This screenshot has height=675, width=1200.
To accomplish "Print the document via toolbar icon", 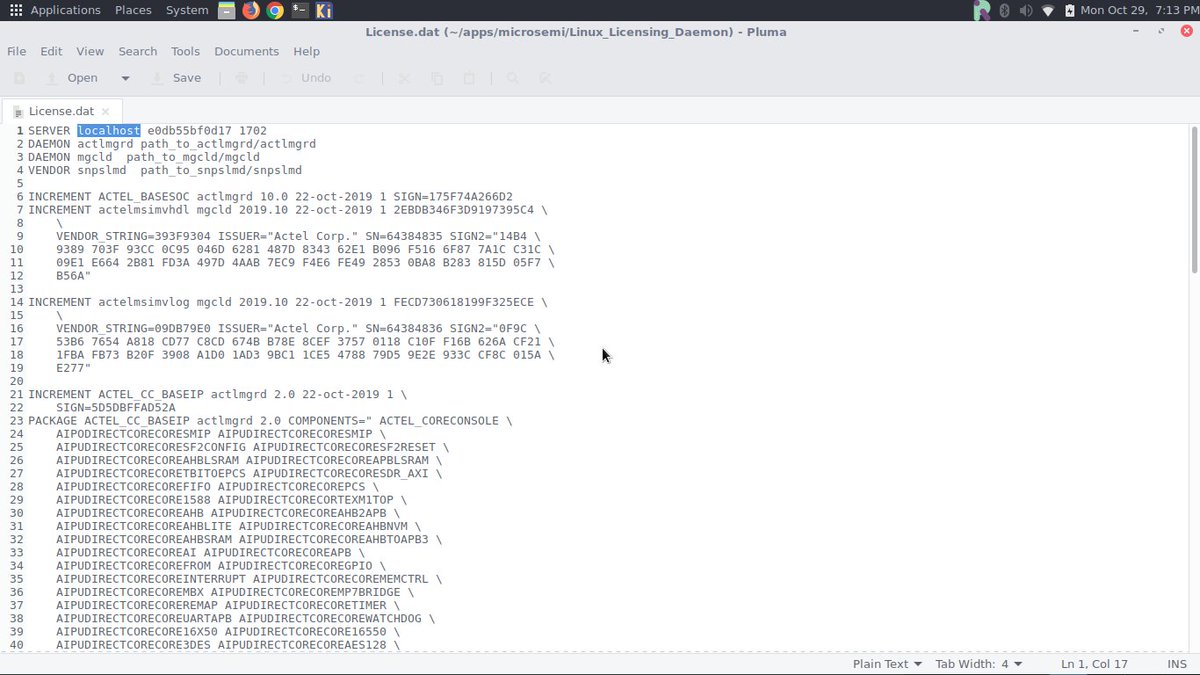I will tap(241, 78).
